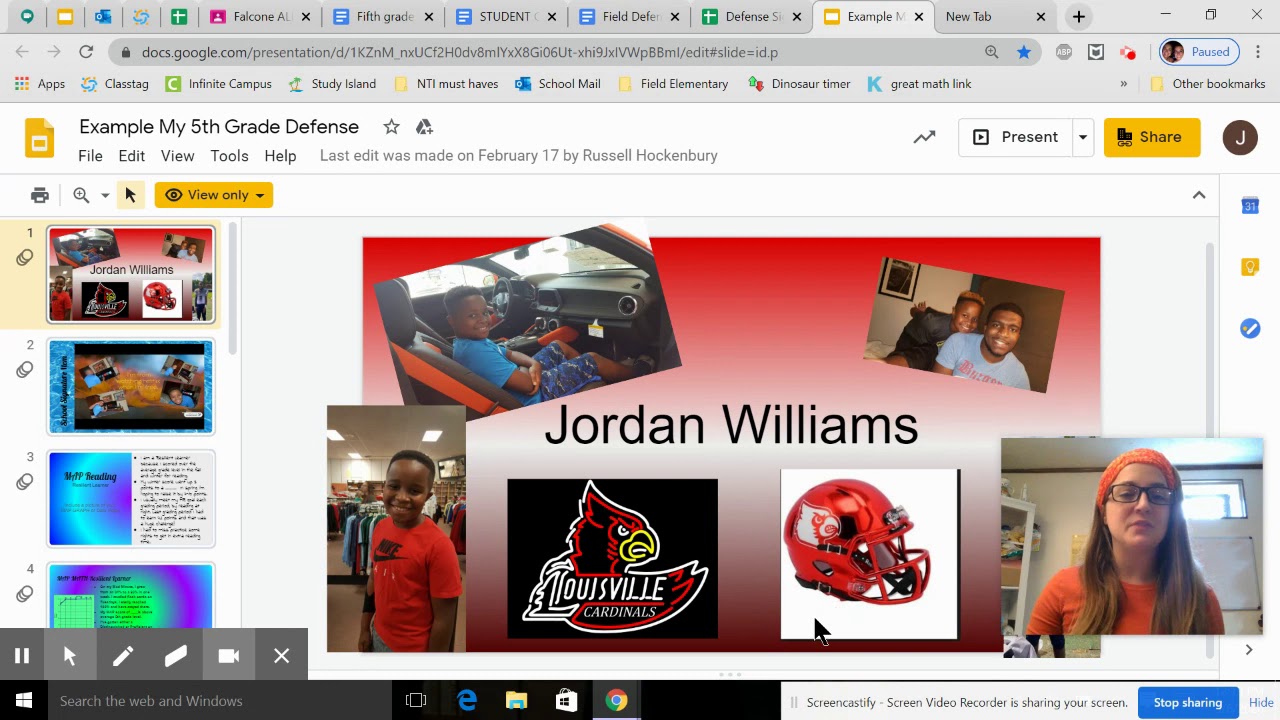Select the zoom magnifier tool
The width and height of the screenshot is (1280, 720).
(x=81, y=195)
